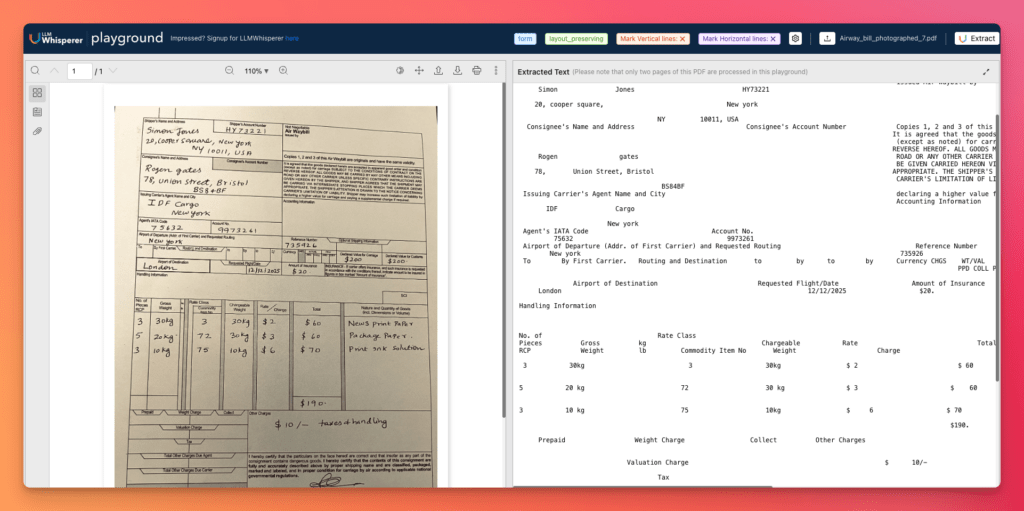
Task: Open the 110% zoom level dropdown
Action: coord(256,71)
